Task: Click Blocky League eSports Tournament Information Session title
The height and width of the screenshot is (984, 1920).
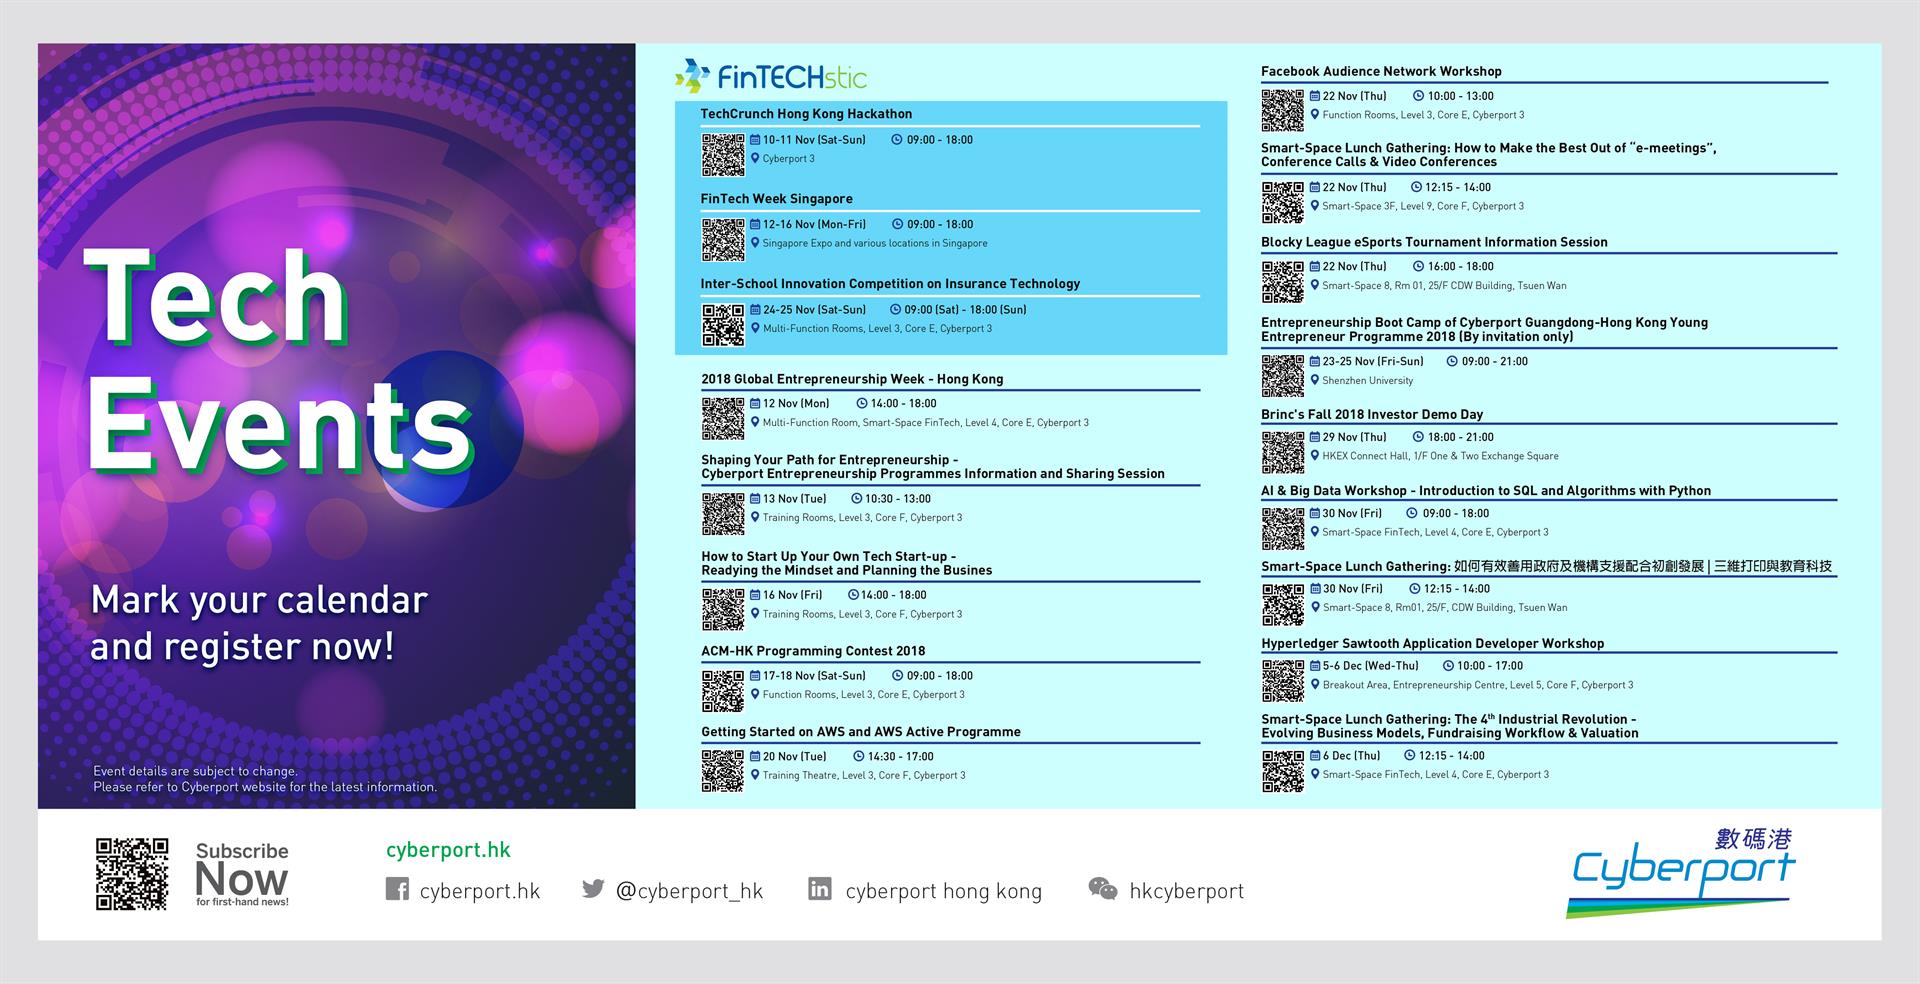Action: pyautogui.click(x=1434, y=242)
